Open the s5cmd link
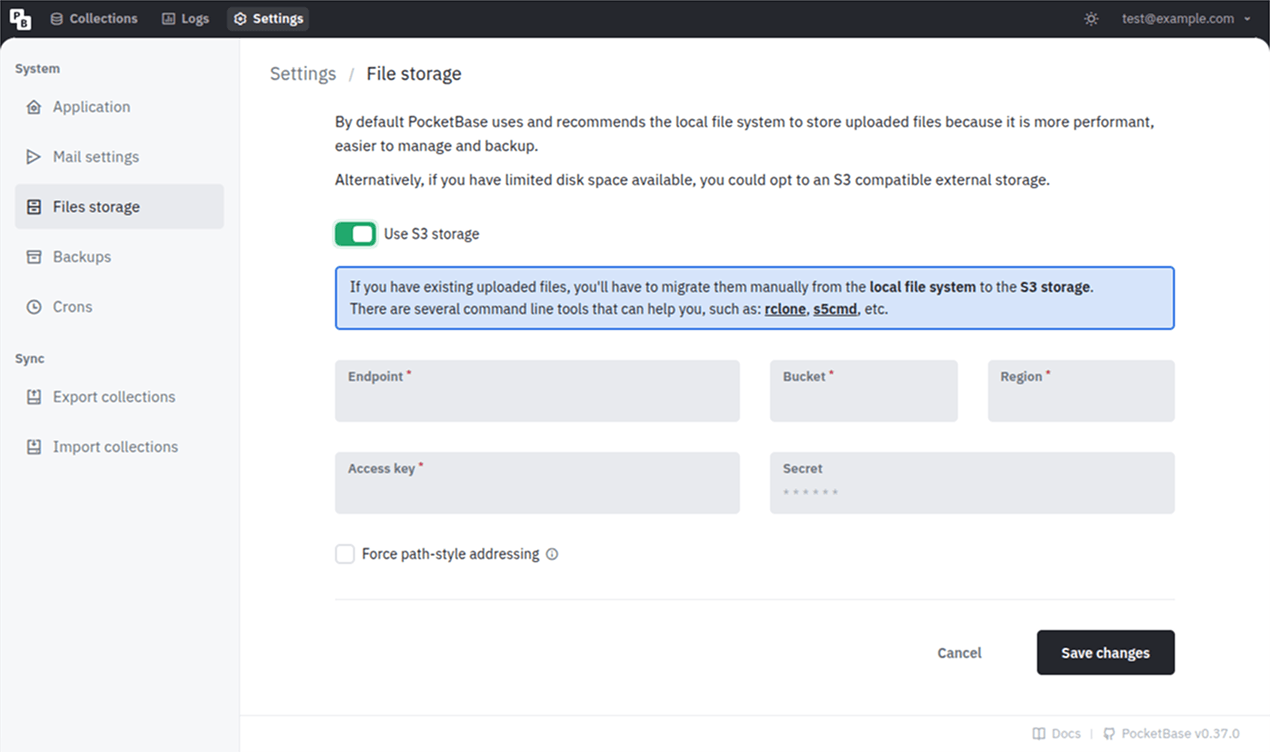The width and height of the screenshot is (1270, 752). pos(835,309)
